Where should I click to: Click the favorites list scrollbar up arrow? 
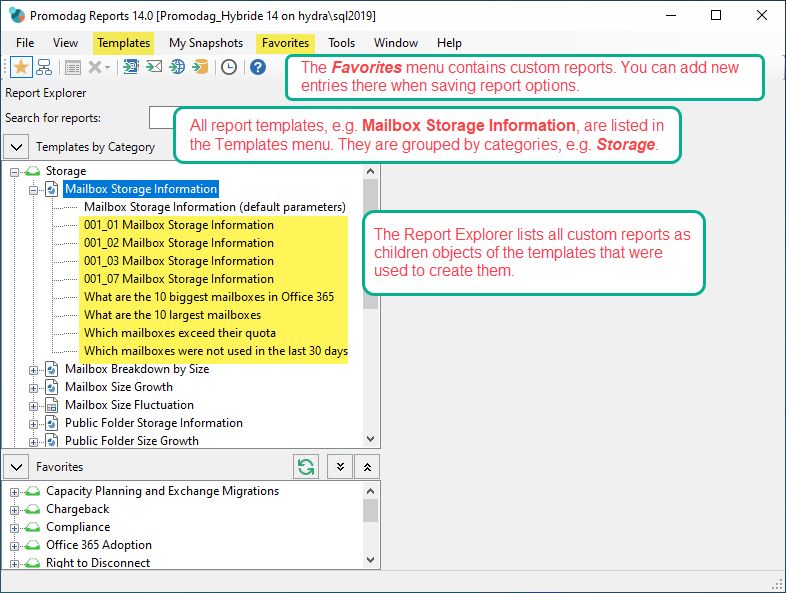pyautogui.click(x=370, y=491)
